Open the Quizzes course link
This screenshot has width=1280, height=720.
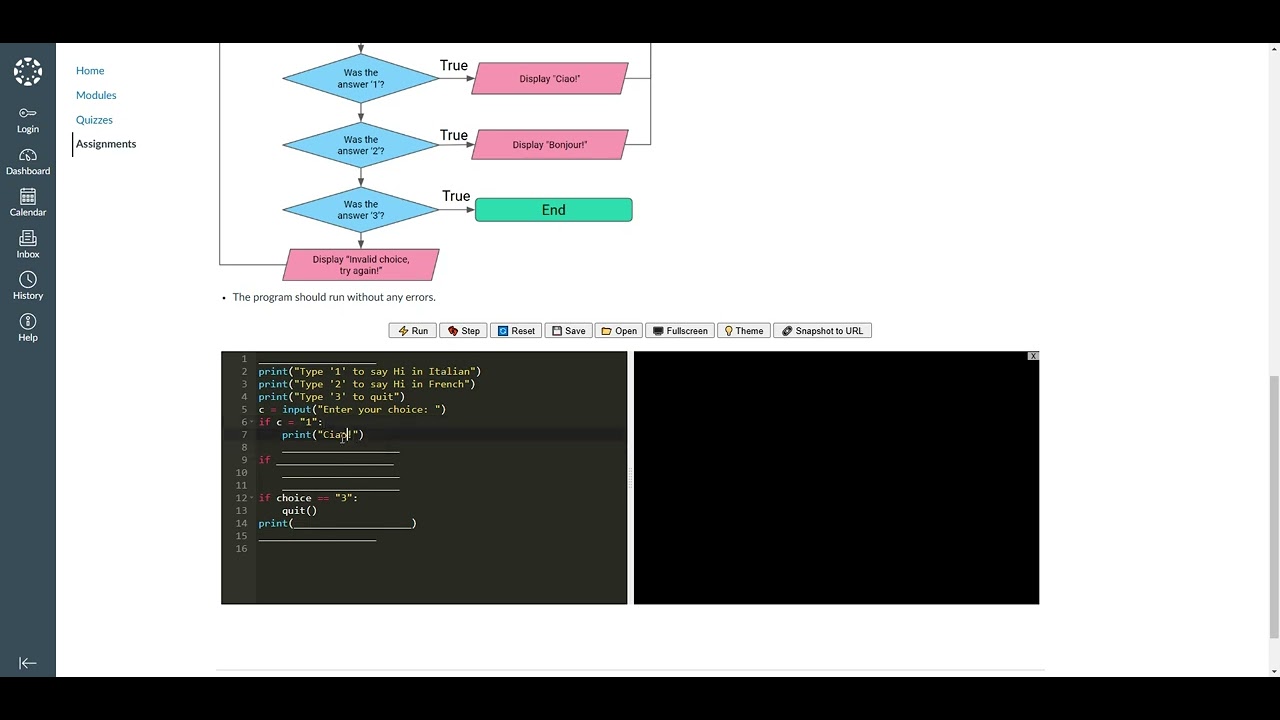click(x=94, y=120)
